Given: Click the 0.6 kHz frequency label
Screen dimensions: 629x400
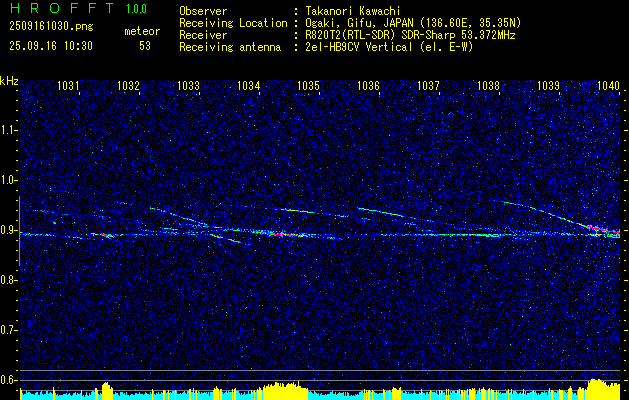Looking at the screenshot, I should click(8, 380).
